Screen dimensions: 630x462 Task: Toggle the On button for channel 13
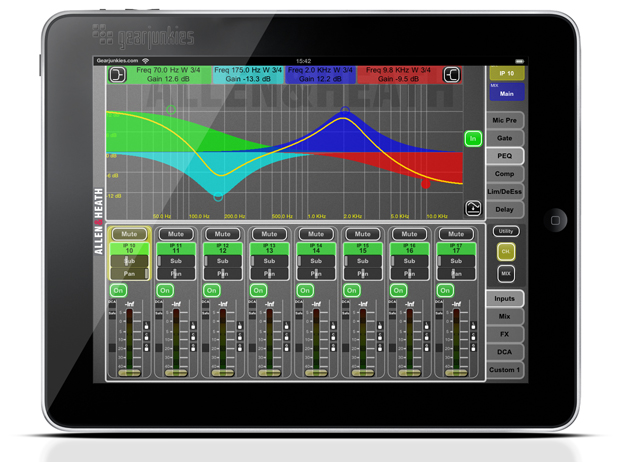(x=258, y=290)
